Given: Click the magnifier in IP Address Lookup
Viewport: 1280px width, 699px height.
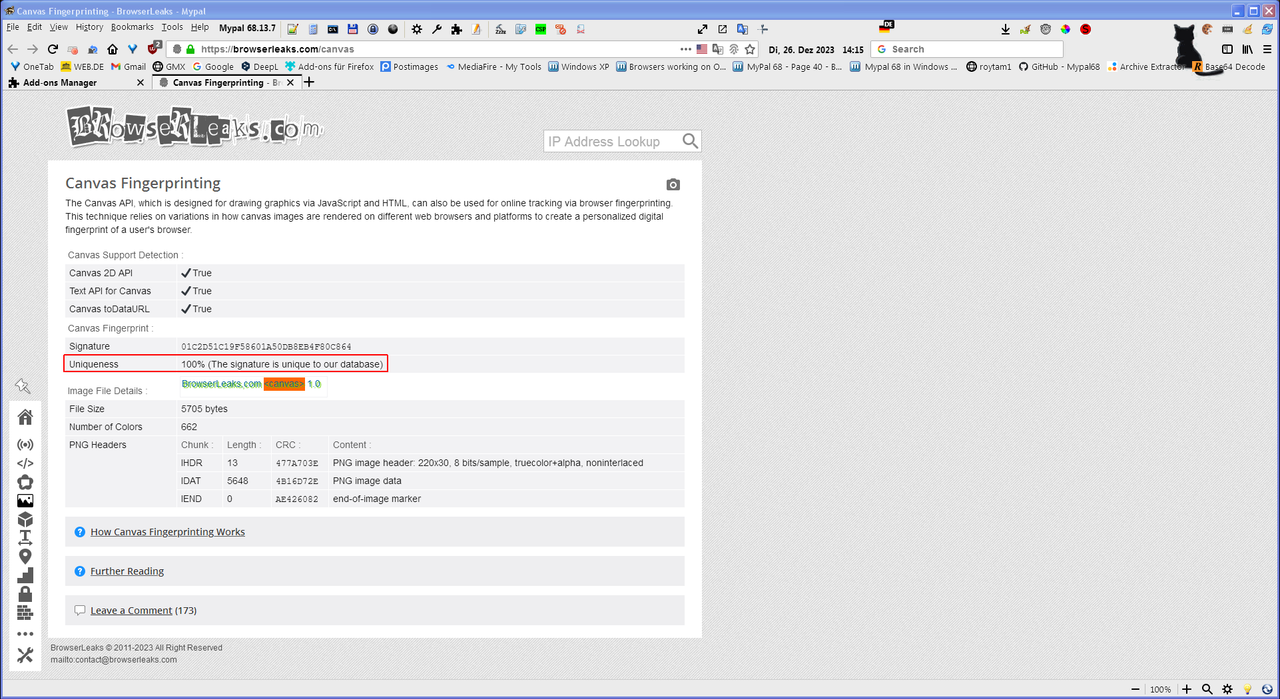Looking at the screenshot, I should (x=690, y=141).
